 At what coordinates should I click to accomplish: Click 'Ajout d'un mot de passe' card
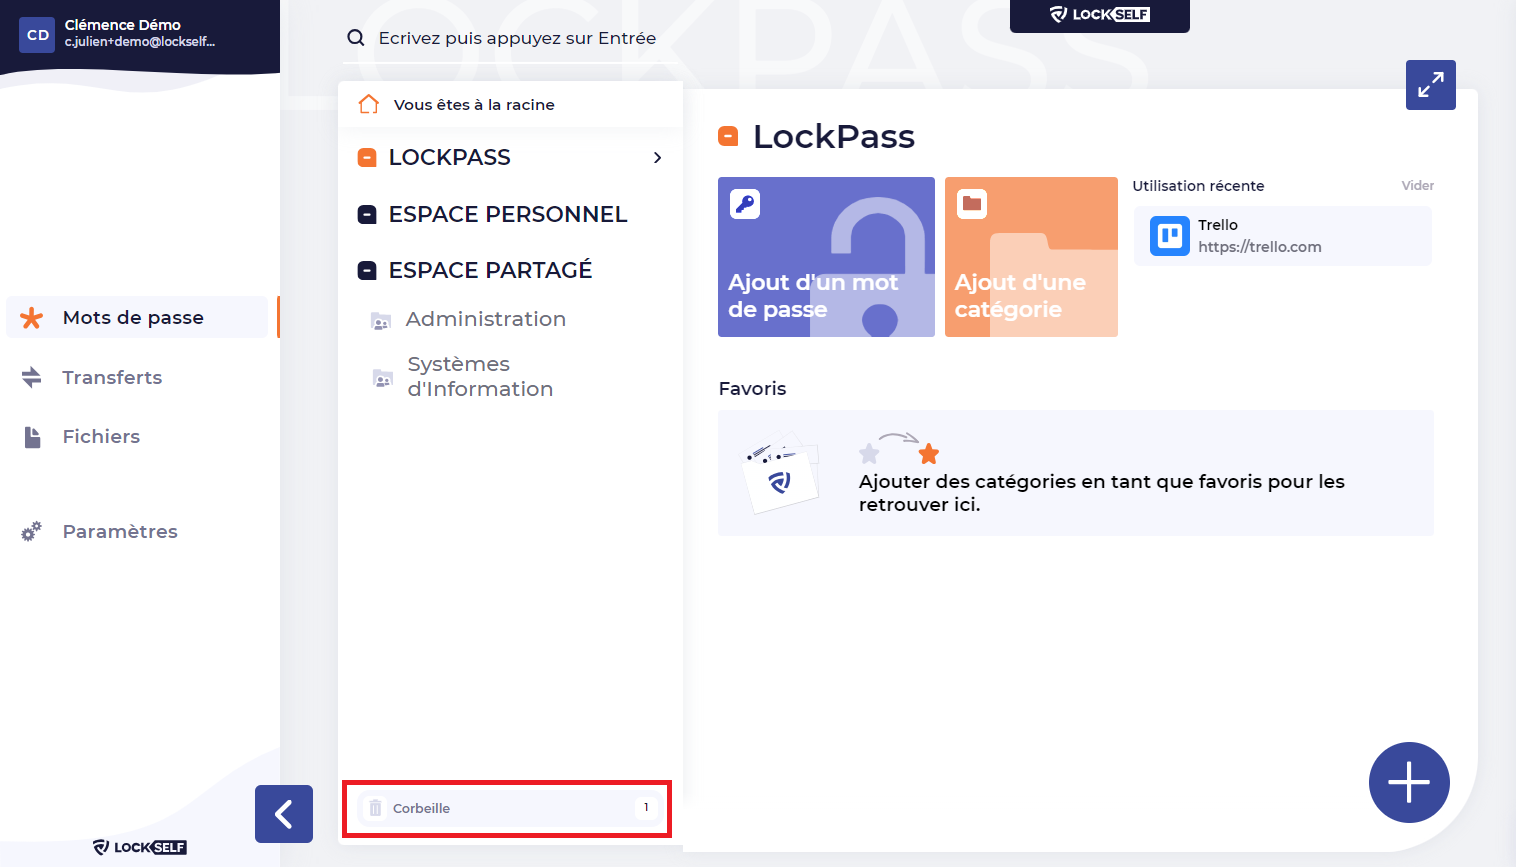click(826, 257)
